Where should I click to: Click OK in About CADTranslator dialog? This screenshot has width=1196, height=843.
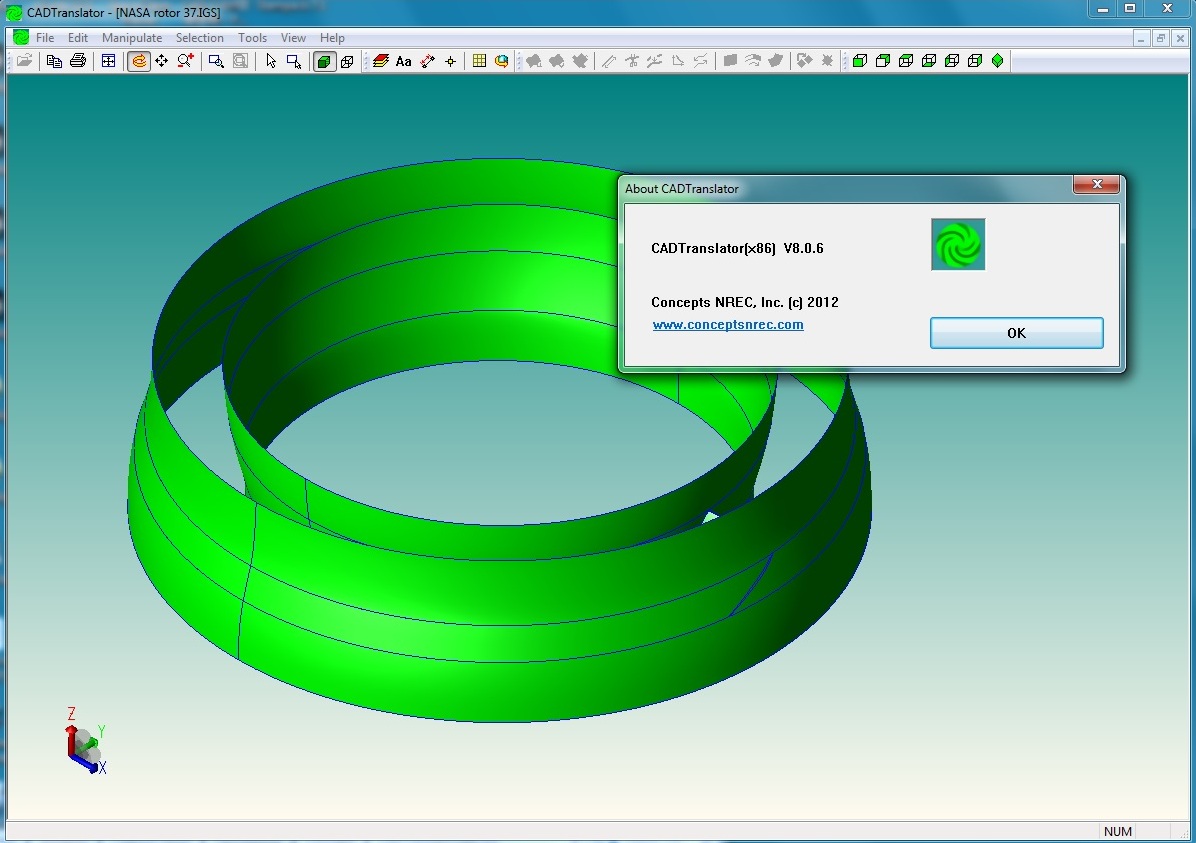tap(1016, 333)
